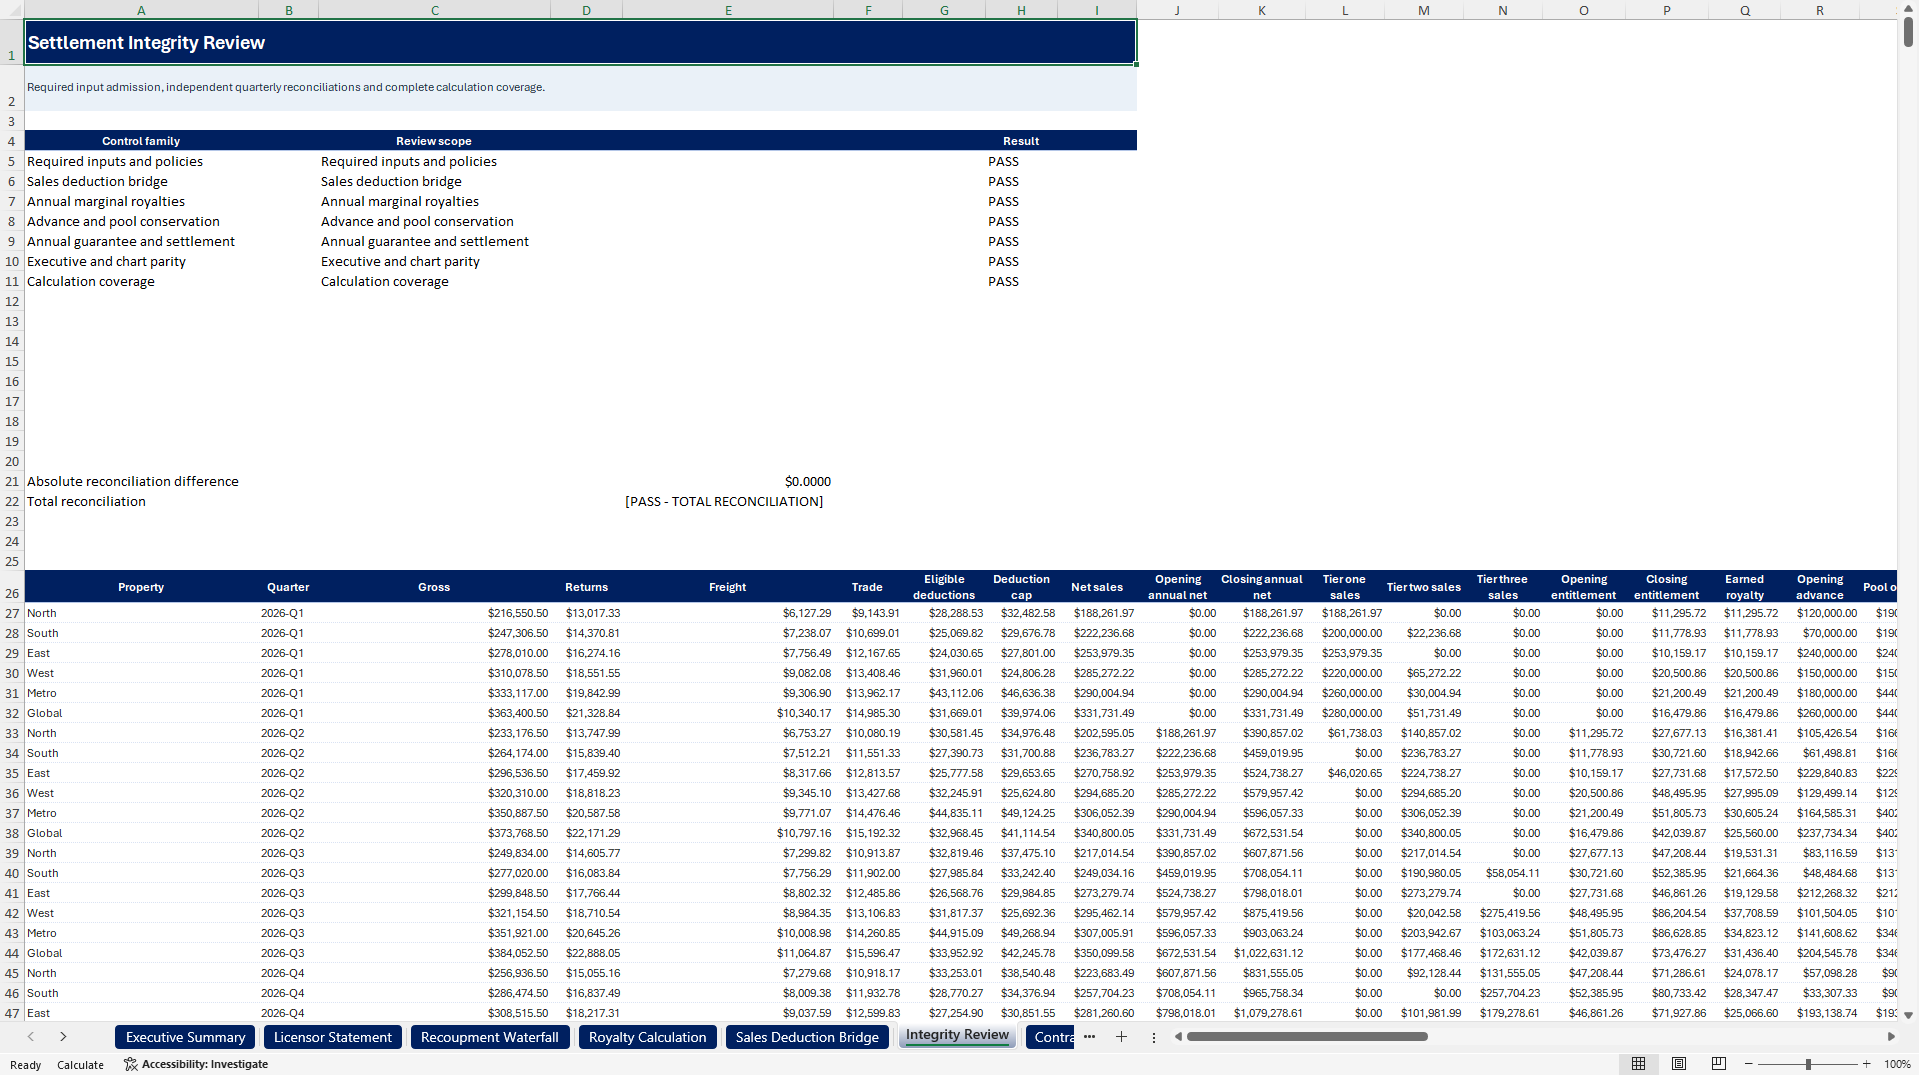Select row 22 header

coord(12,501)
